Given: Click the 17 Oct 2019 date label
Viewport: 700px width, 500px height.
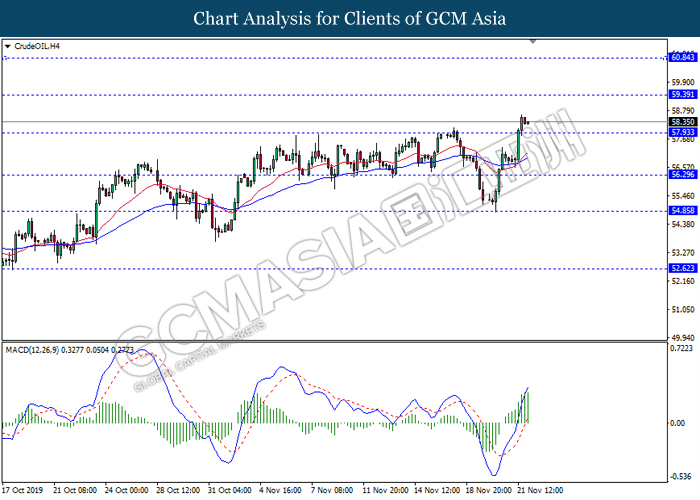Looking at the screenshot, I should pyautogui.click(x=24, y=491).
